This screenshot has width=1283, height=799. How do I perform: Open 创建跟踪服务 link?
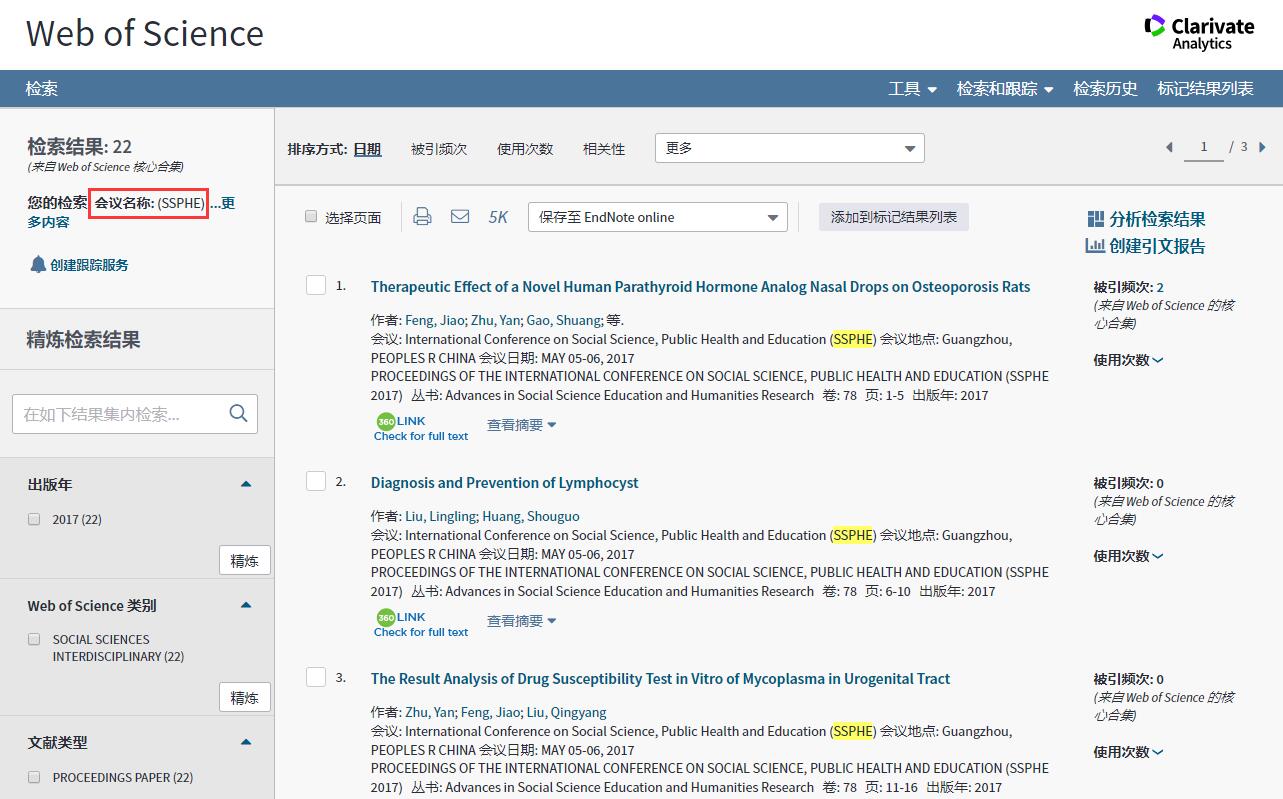(x=89, y=265)
